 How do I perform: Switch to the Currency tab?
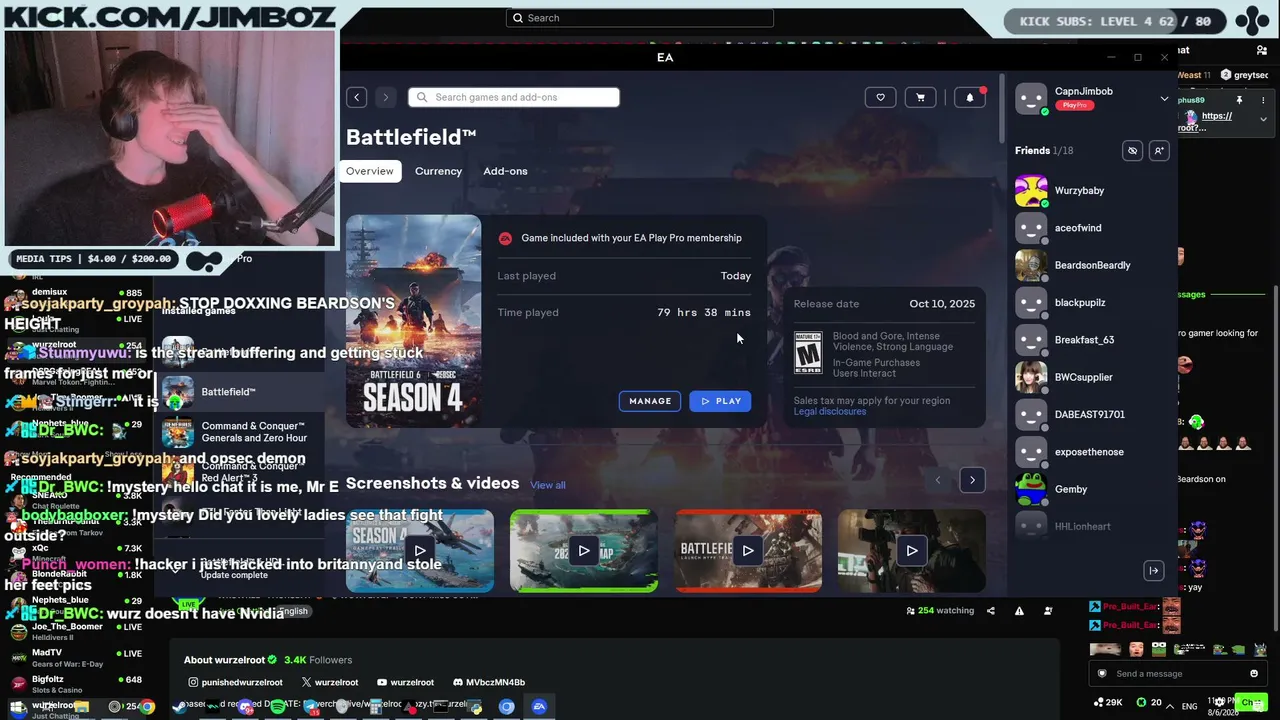pyautogui.click(x=438, y=171)
